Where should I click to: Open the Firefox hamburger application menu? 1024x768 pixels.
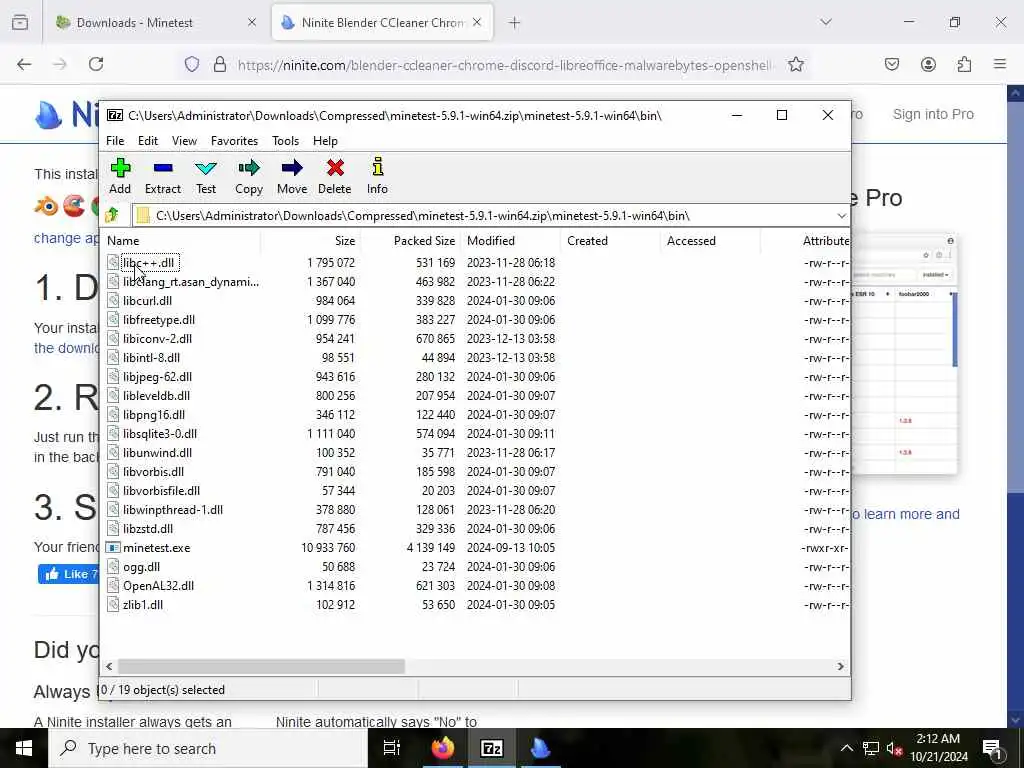click(x=1000, y=64)
